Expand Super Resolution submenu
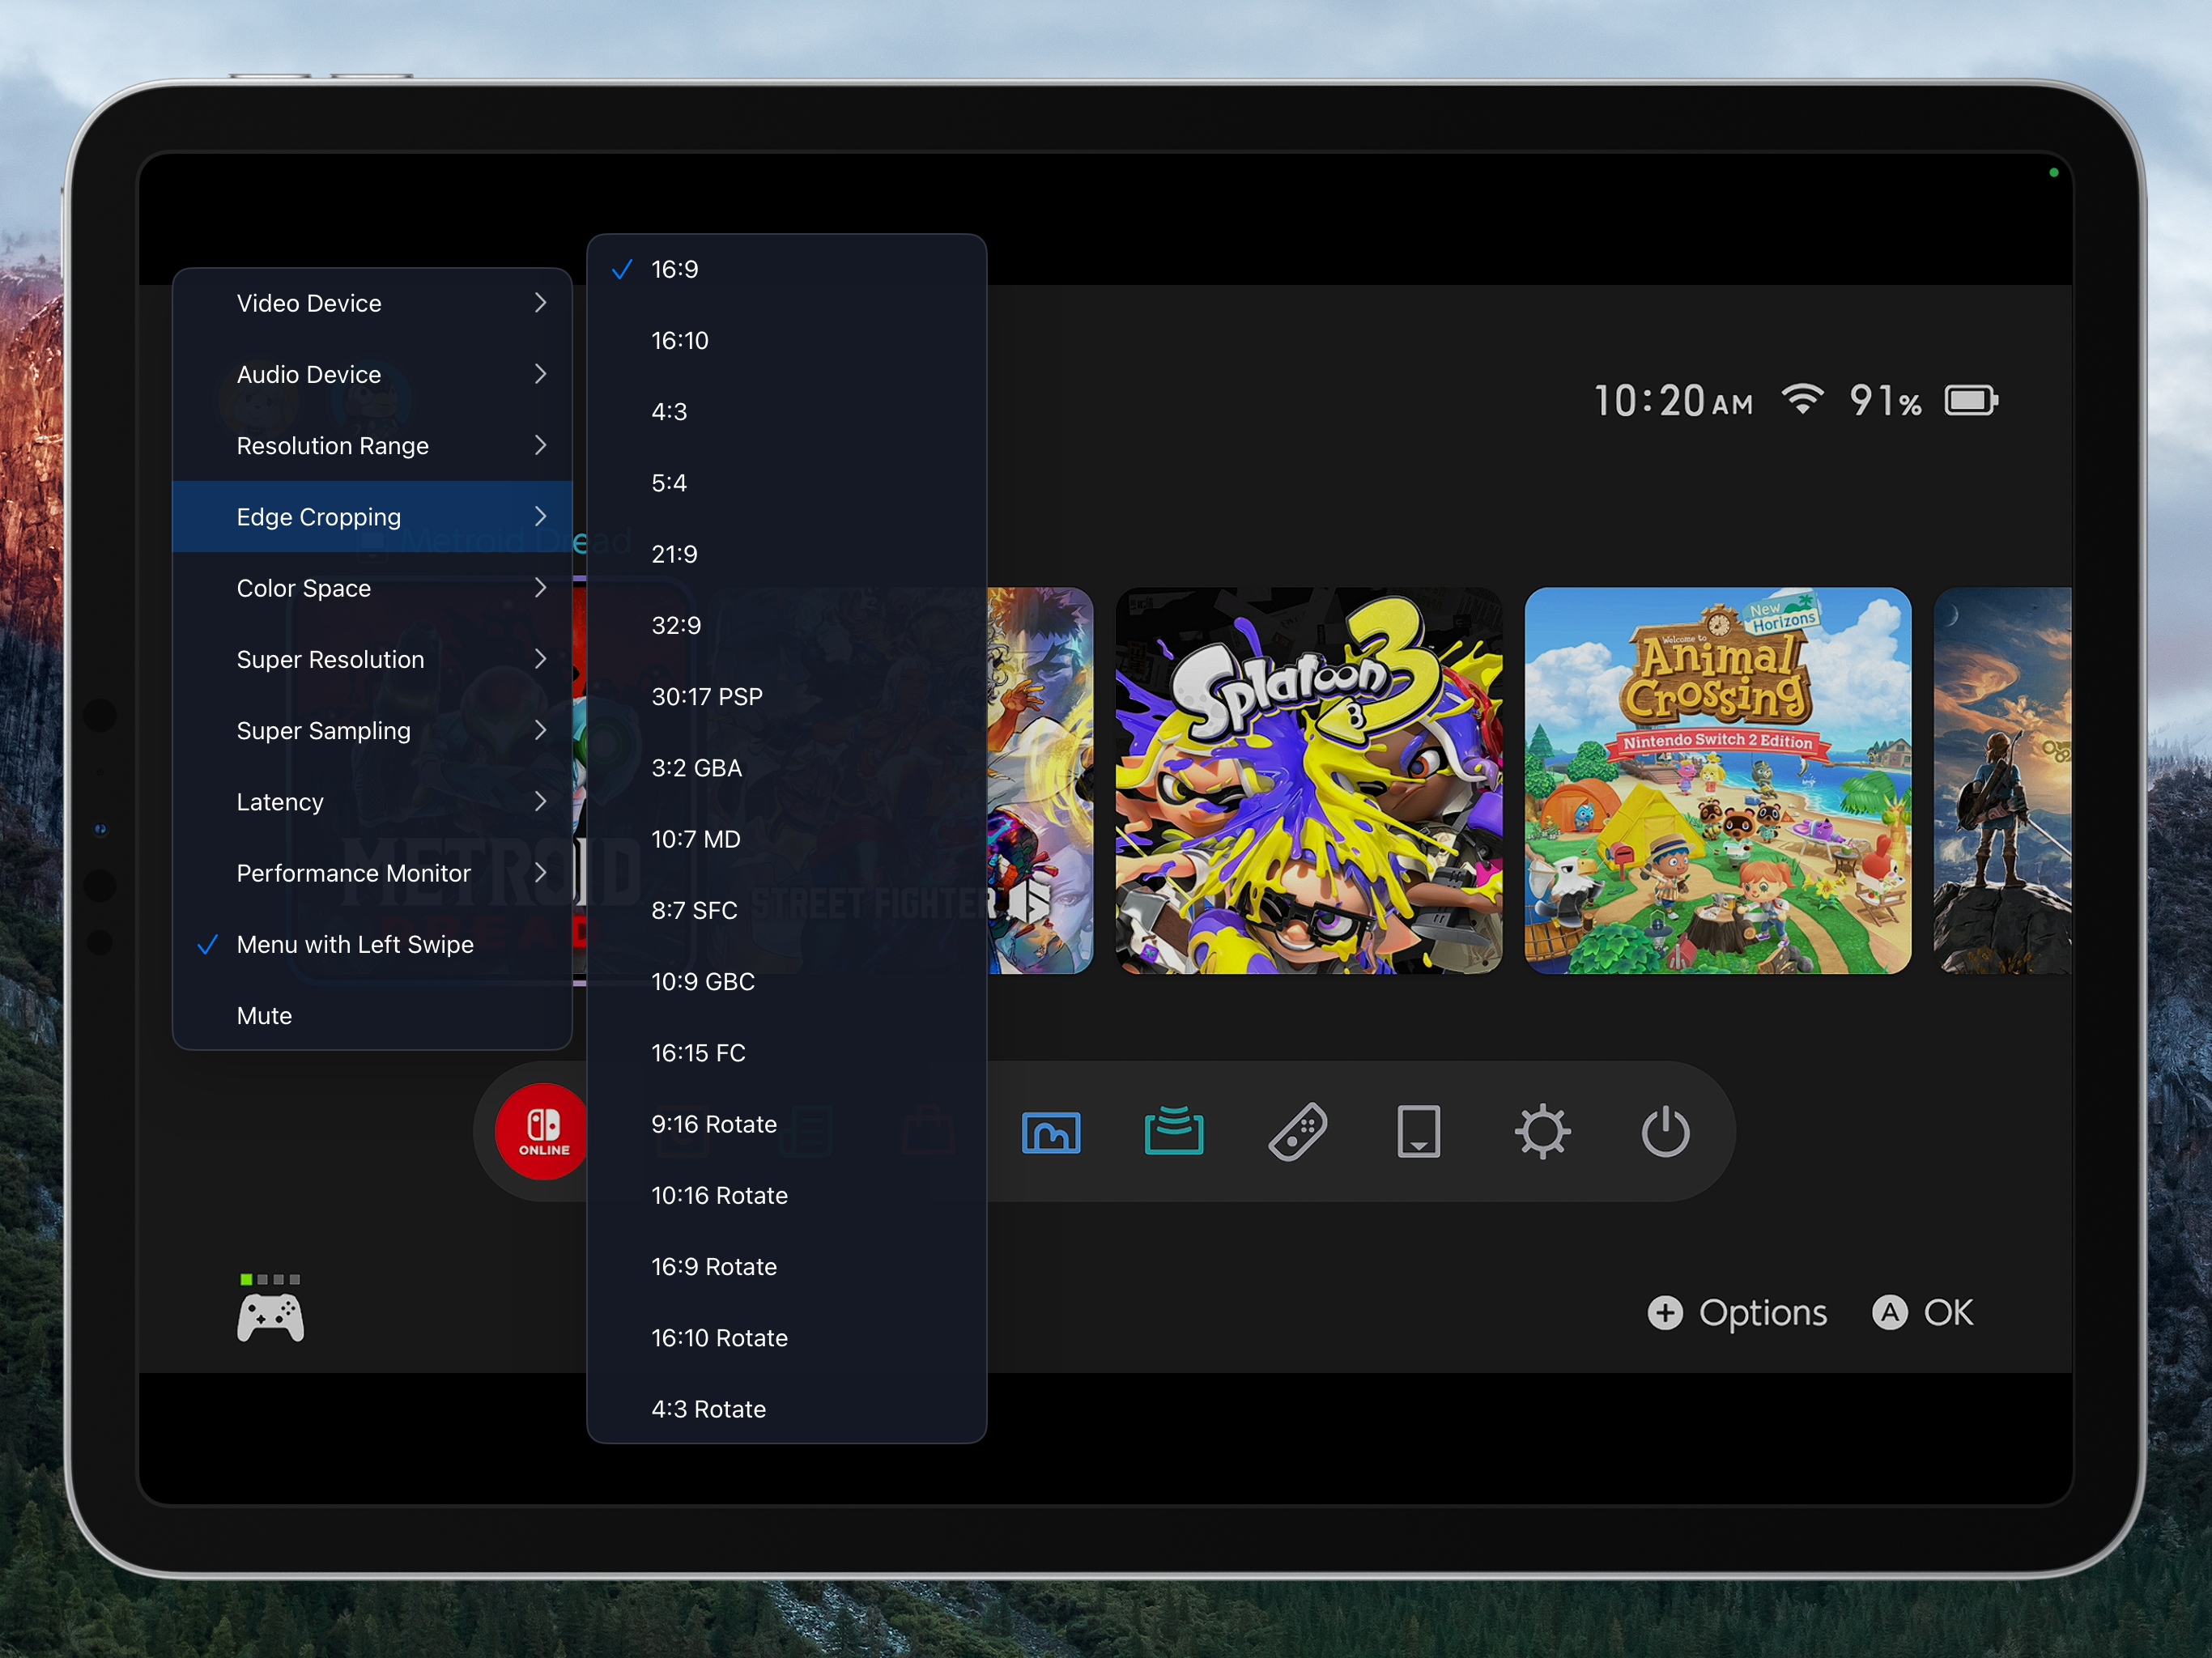 372,659
